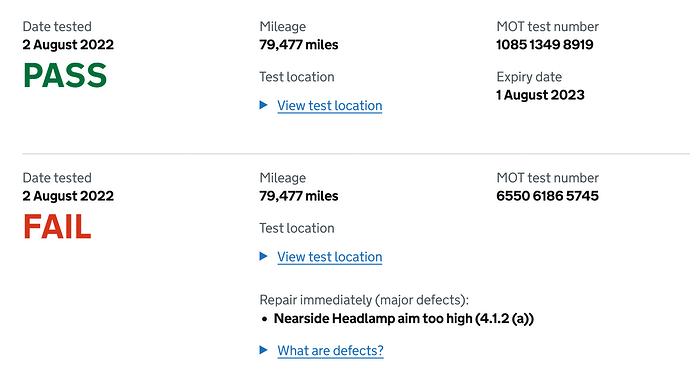
Task: Click the green PASS result text
Action: pos(65,76)
